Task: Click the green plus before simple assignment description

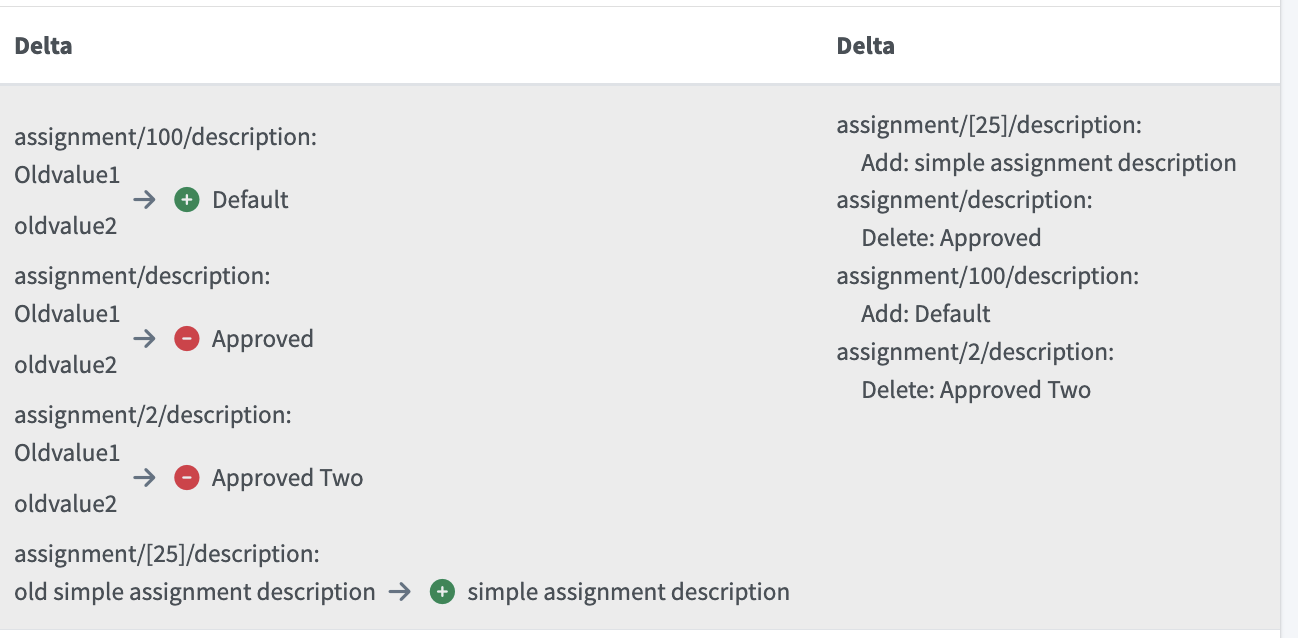Action: 441,591
